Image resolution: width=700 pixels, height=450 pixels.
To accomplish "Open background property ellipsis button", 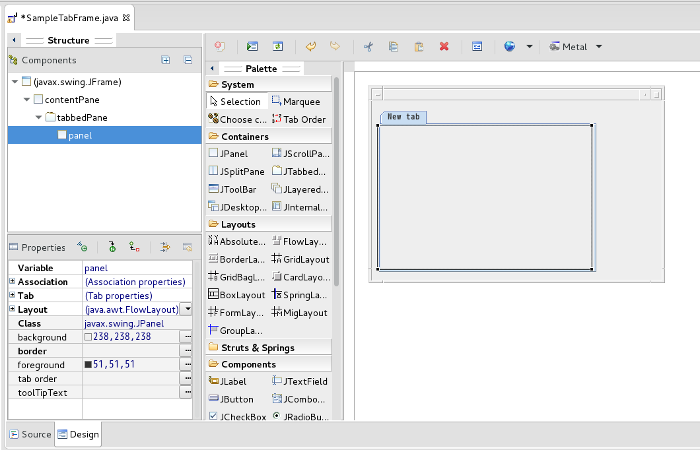I will [x=188, y=337].
